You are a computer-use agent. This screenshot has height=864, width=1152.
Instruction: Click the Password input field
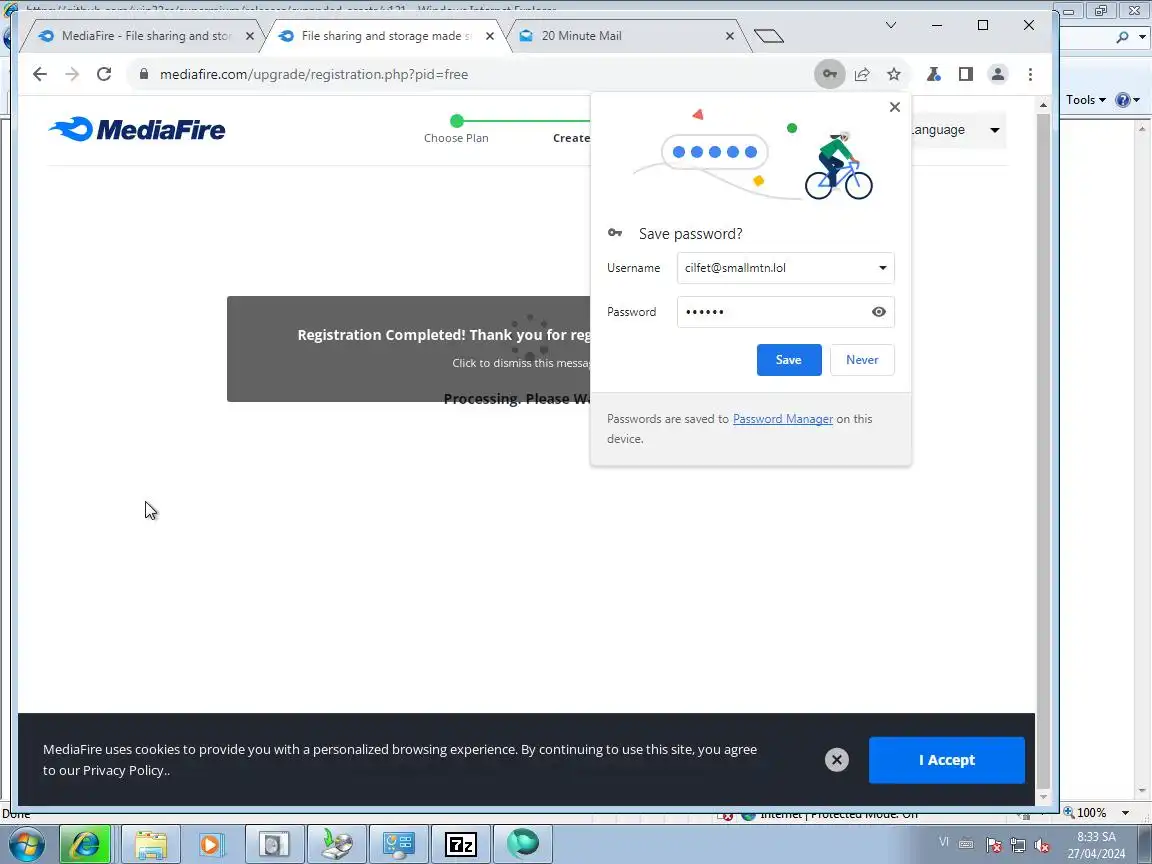tap(785, 312)
